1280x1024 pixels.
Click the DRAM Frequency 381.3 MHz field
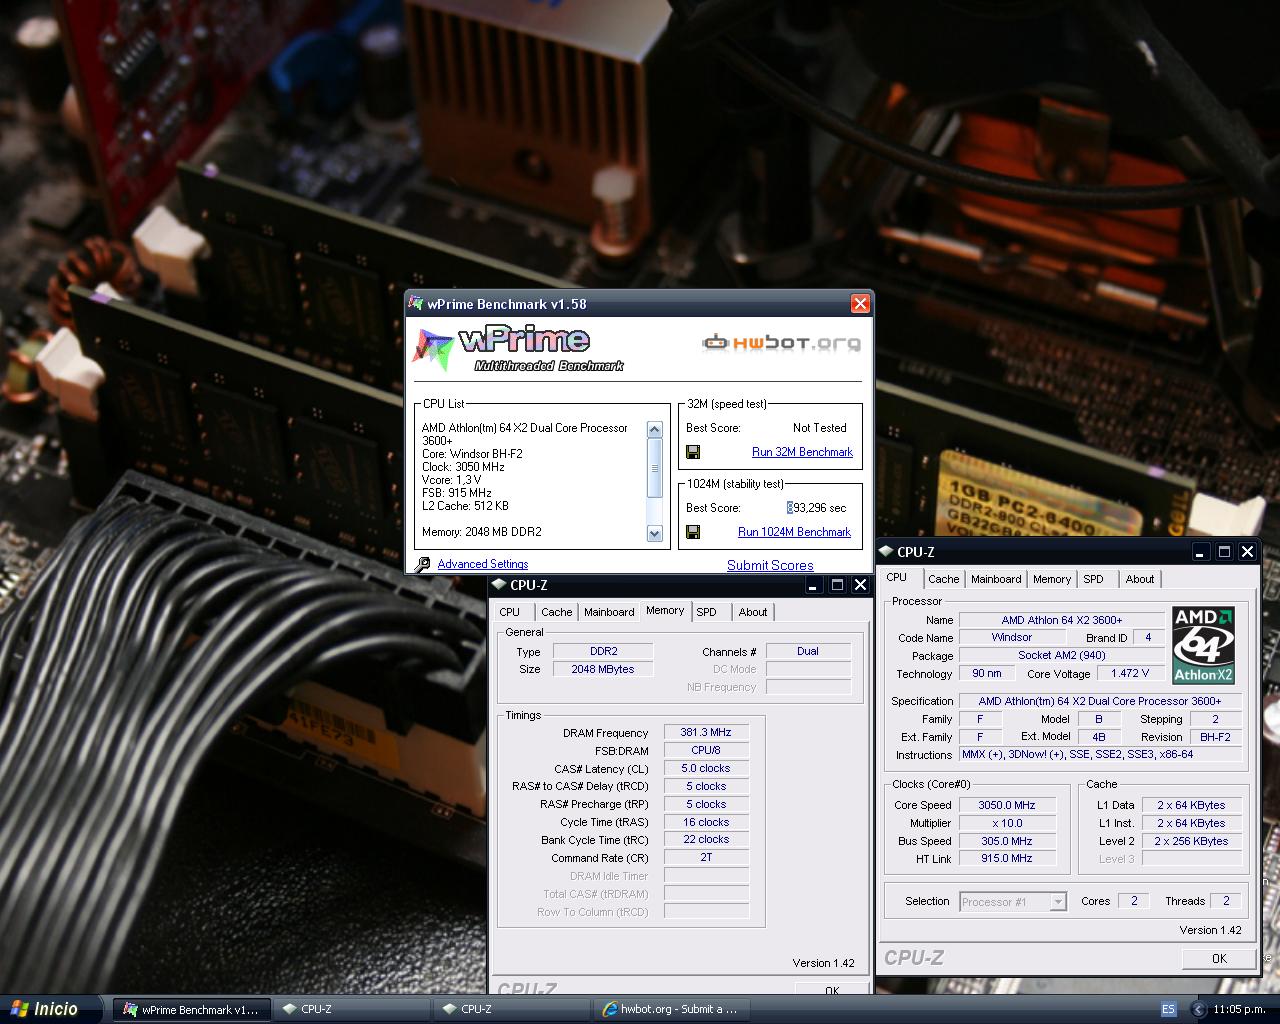tap(706, 733)
